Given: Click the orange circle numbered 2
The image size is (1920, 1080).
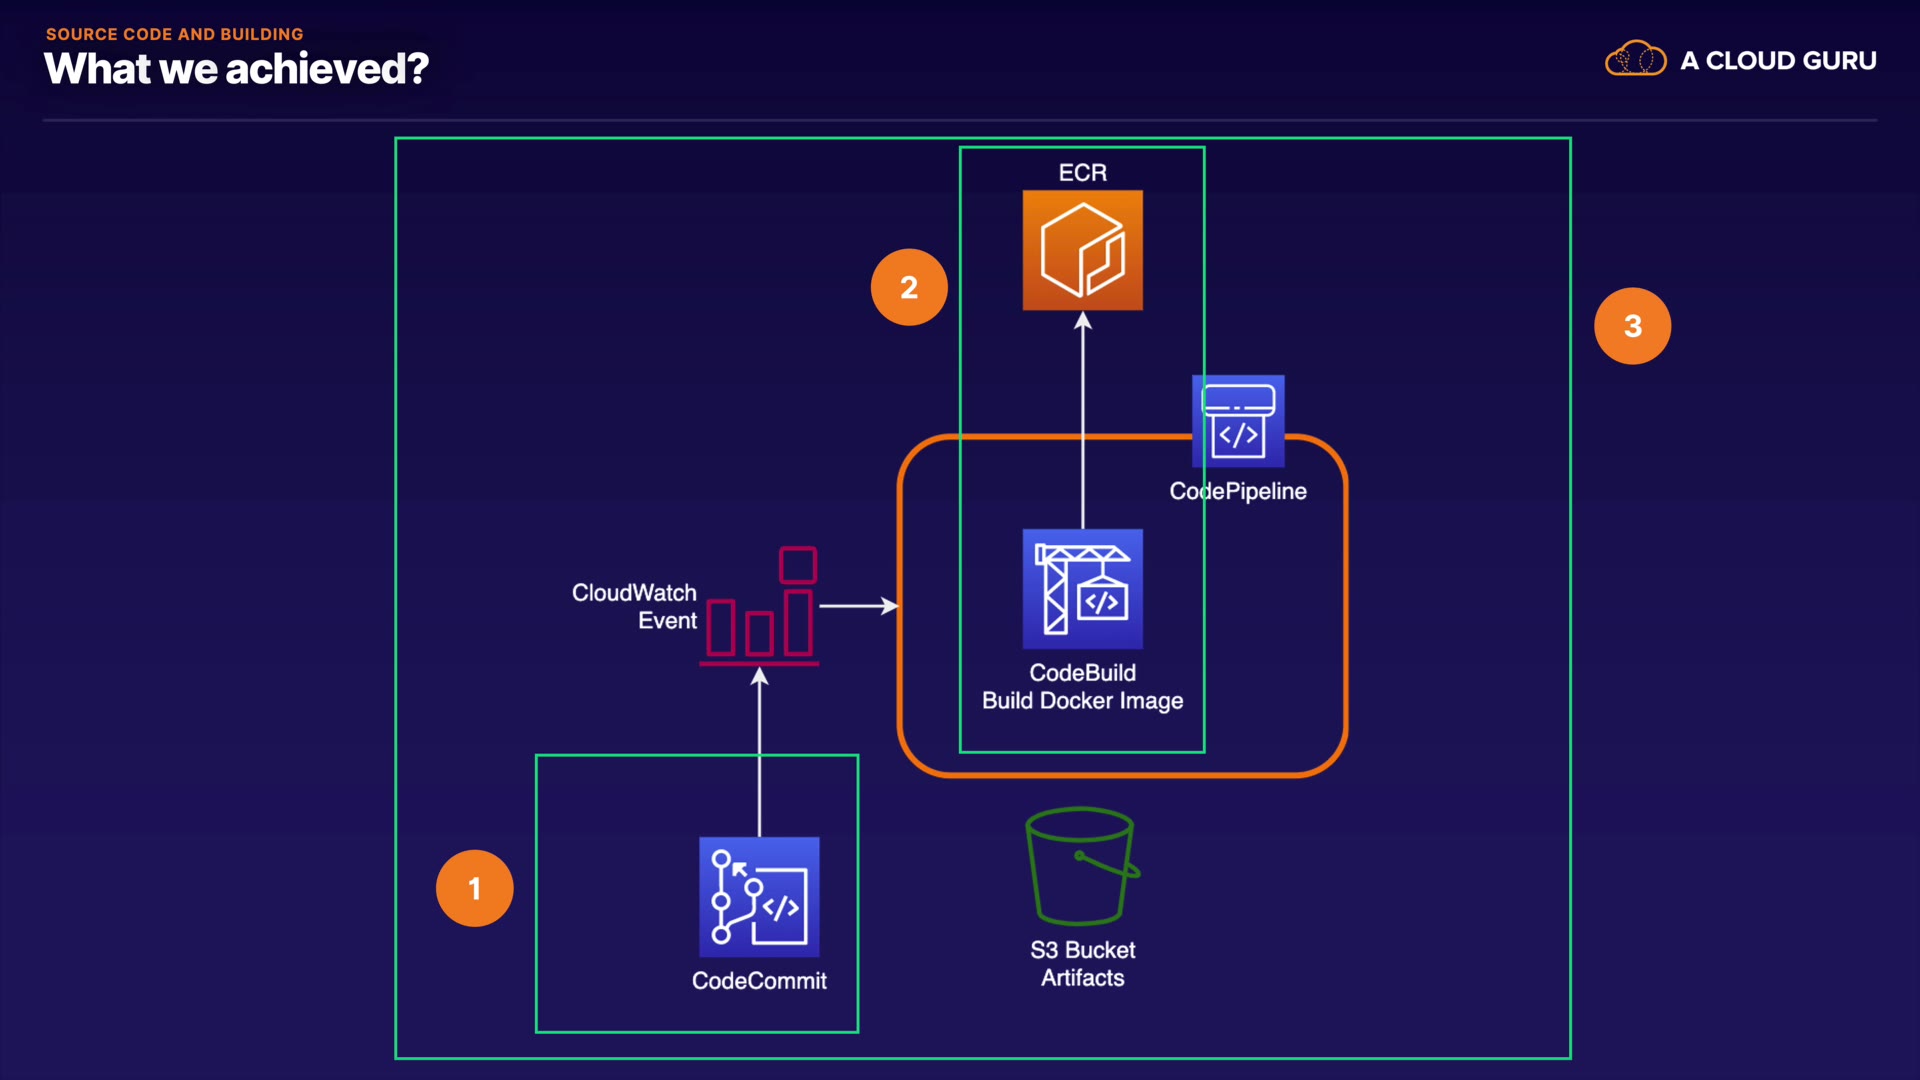Looking at the screenshot, I should click(908, 288).
